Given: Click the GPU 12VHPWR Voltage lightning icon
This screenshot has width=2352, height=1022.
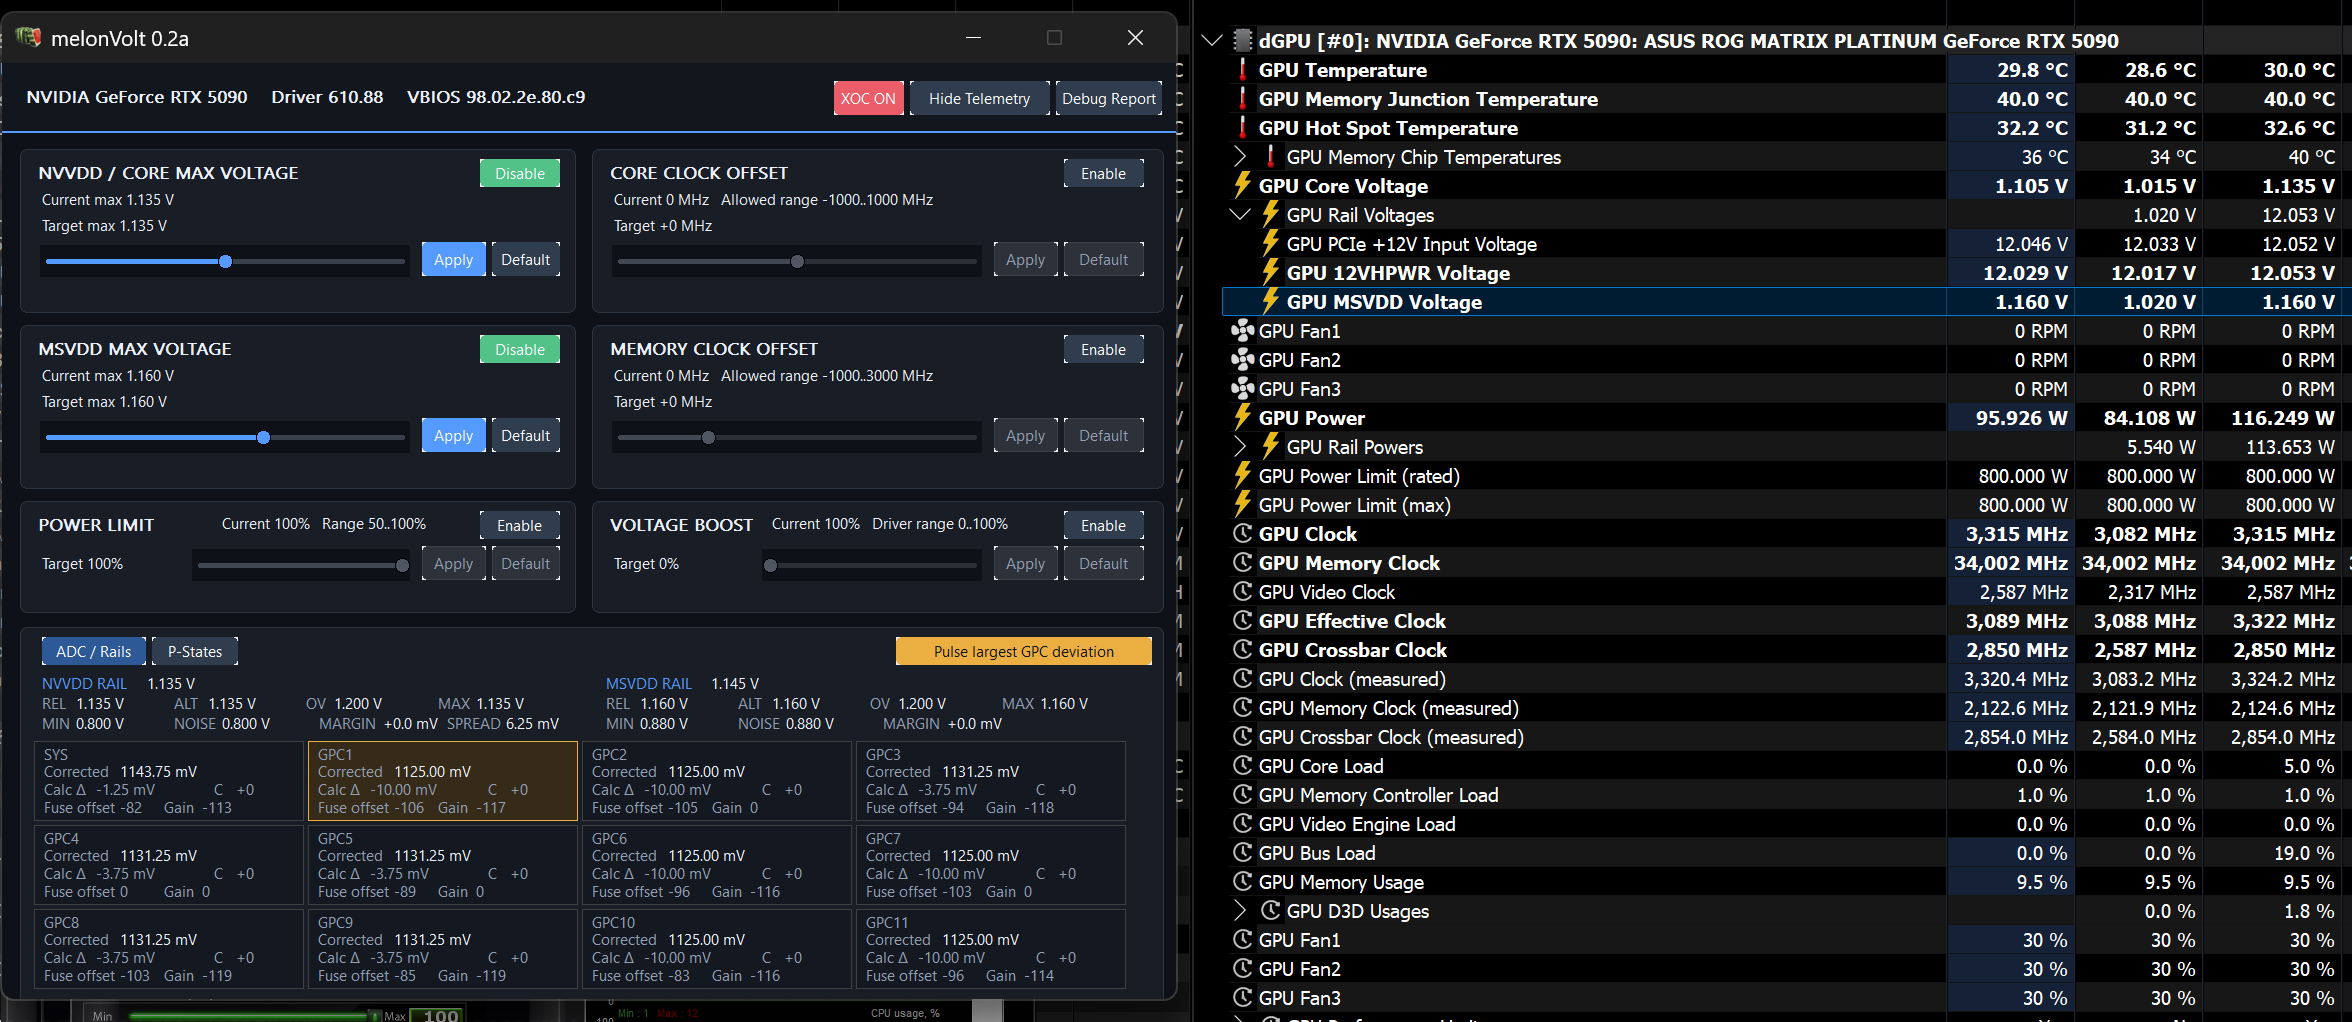Looking at the screenshot, I should tap(1270, 273).
